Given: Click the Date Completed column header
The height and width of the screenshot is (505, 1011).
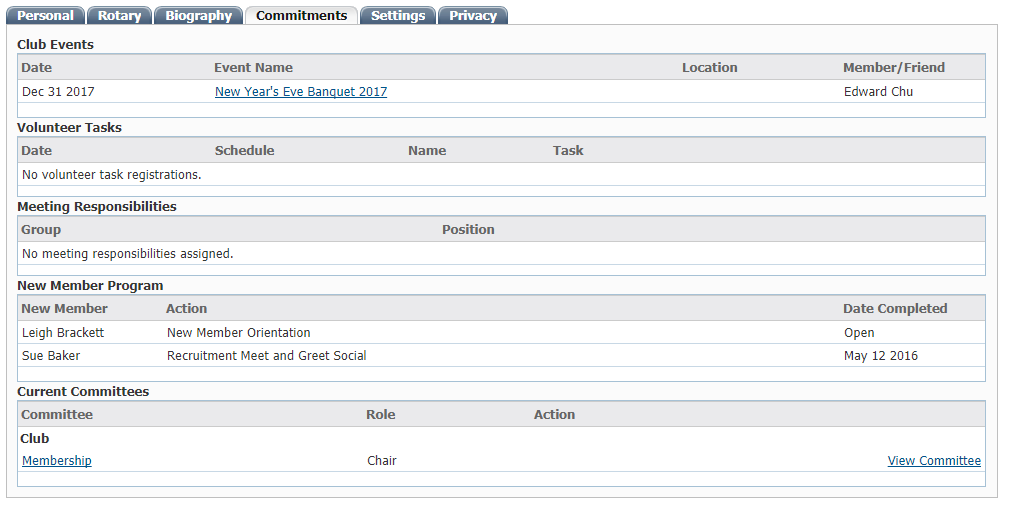Looking at the screenshot, I should (x=894, y=309).
